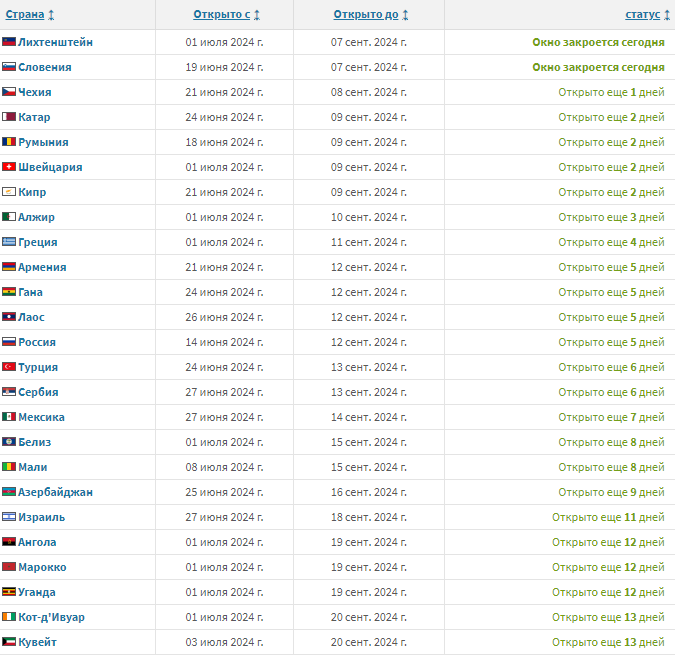The height and width of the screenshot is (667, 675).
Task: Click the Turkey flag icon
Action: pos(9,367)
